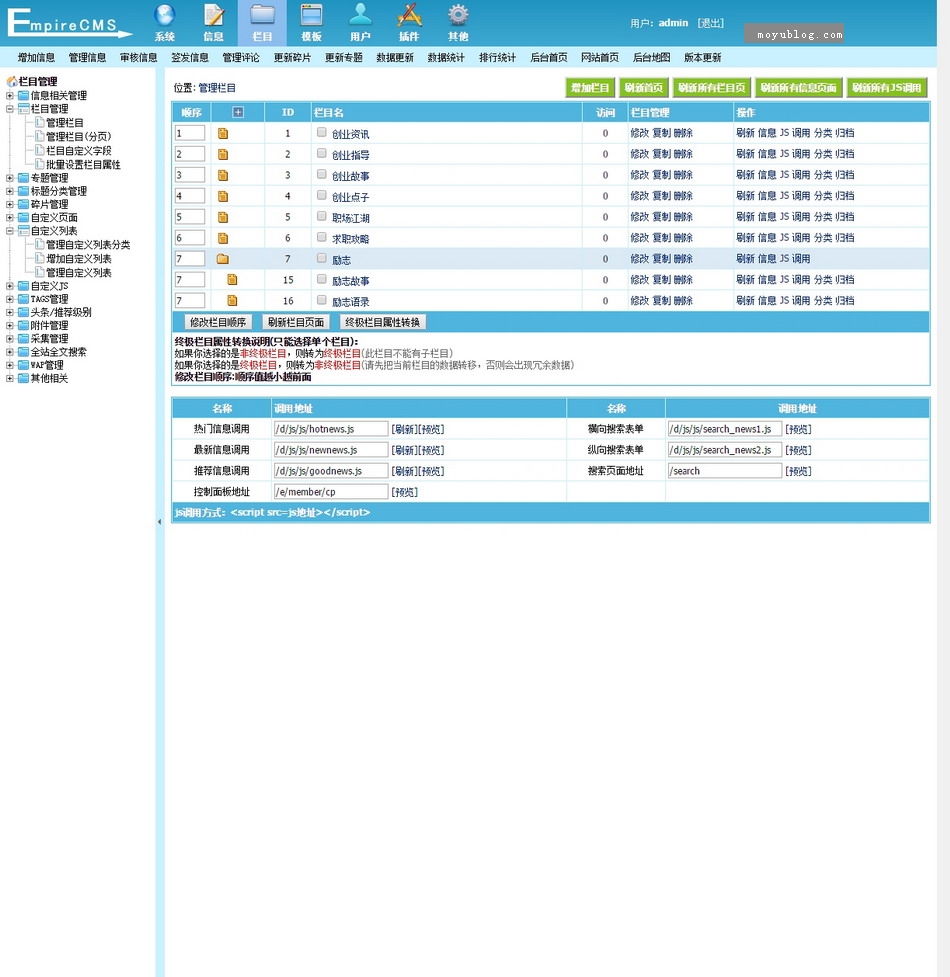Image resolution: width=950 pixels, height=977 pixels.
Task: Tick the checkbox for 创业指导
Action: pyautogui.click(x=321, y=153)
